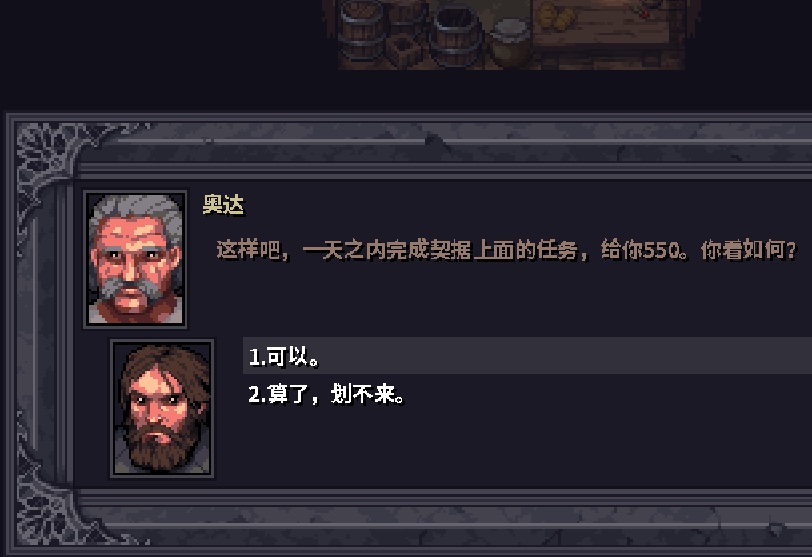Click the 奥达 speaker name label
Screen dimensions: 812x557
[223, 204]
